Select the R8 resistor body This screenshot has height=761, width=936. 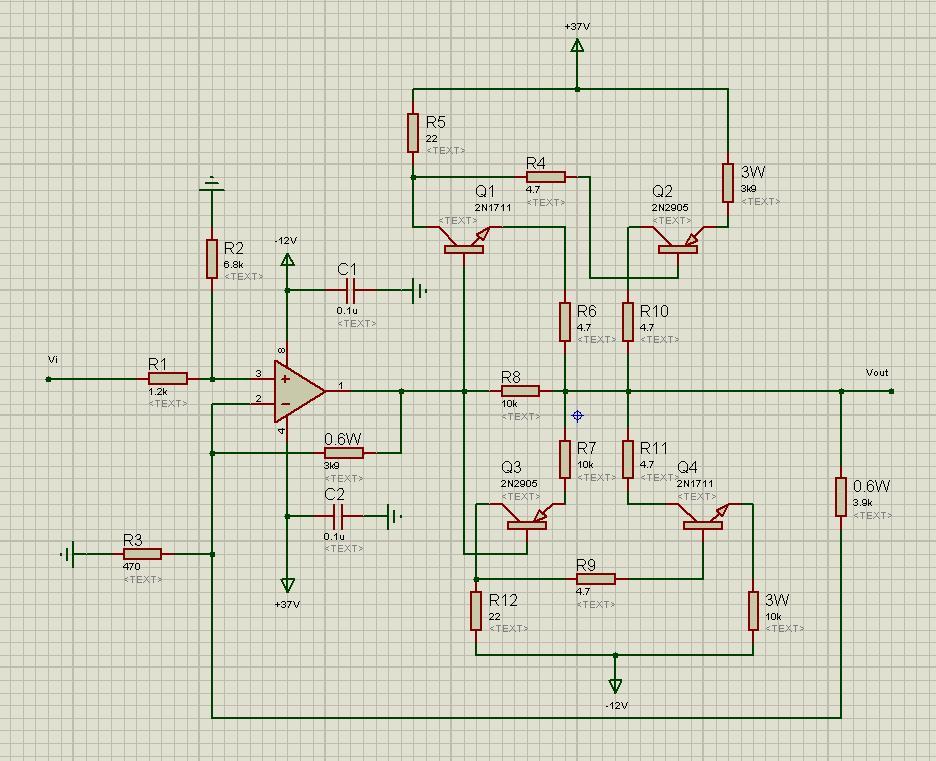tap(521, 391)
